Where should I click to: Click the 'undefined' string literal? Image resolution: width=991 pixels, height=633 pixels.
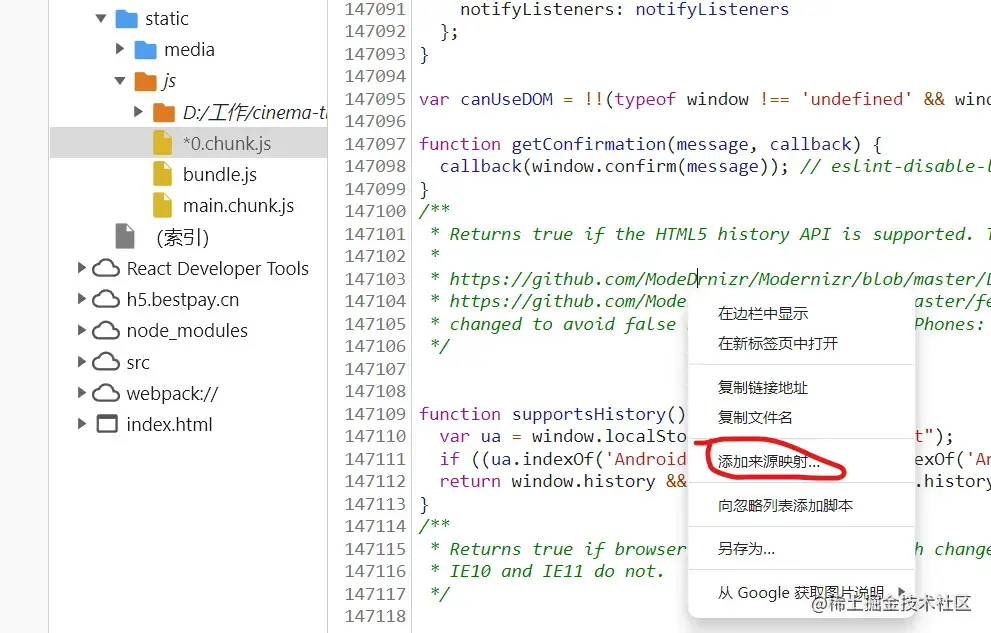(x=856, y=99)
